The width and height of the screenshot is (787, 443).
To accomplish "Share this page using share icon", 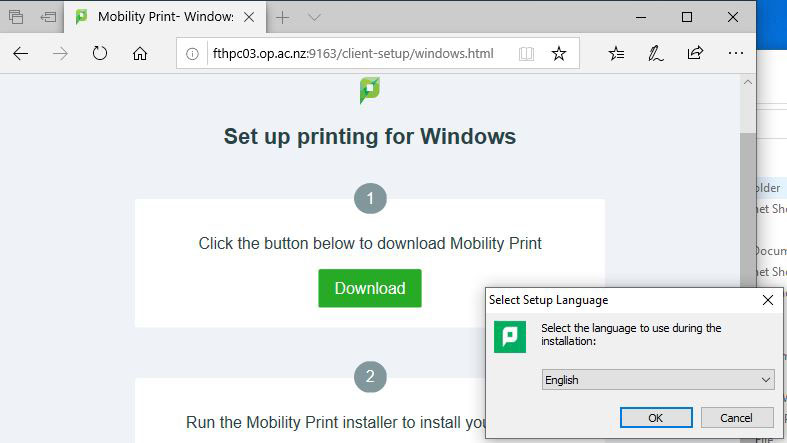I will (x=695, y=53).
